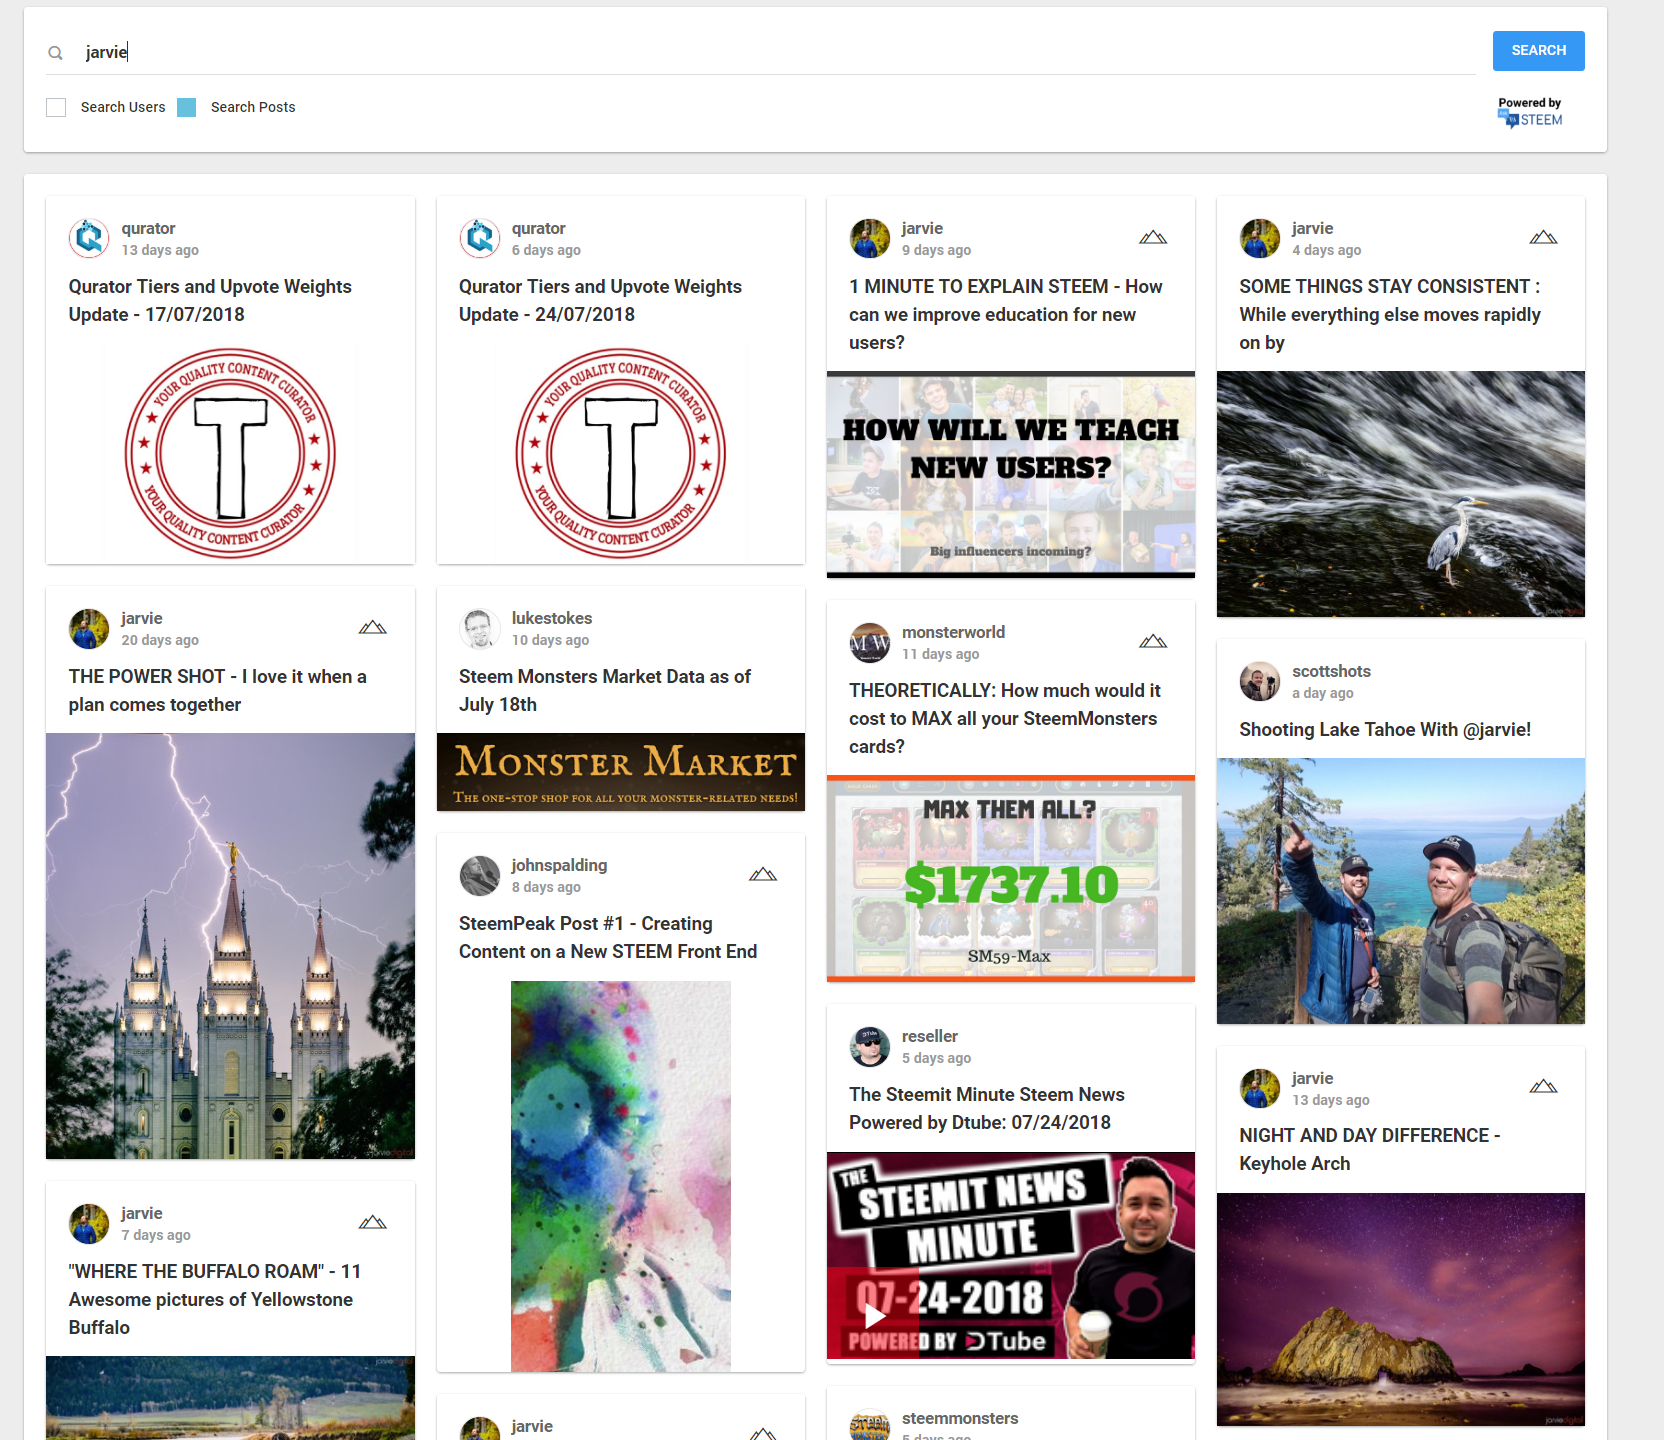Untick the Search Posts checkbox

[187, 107]
